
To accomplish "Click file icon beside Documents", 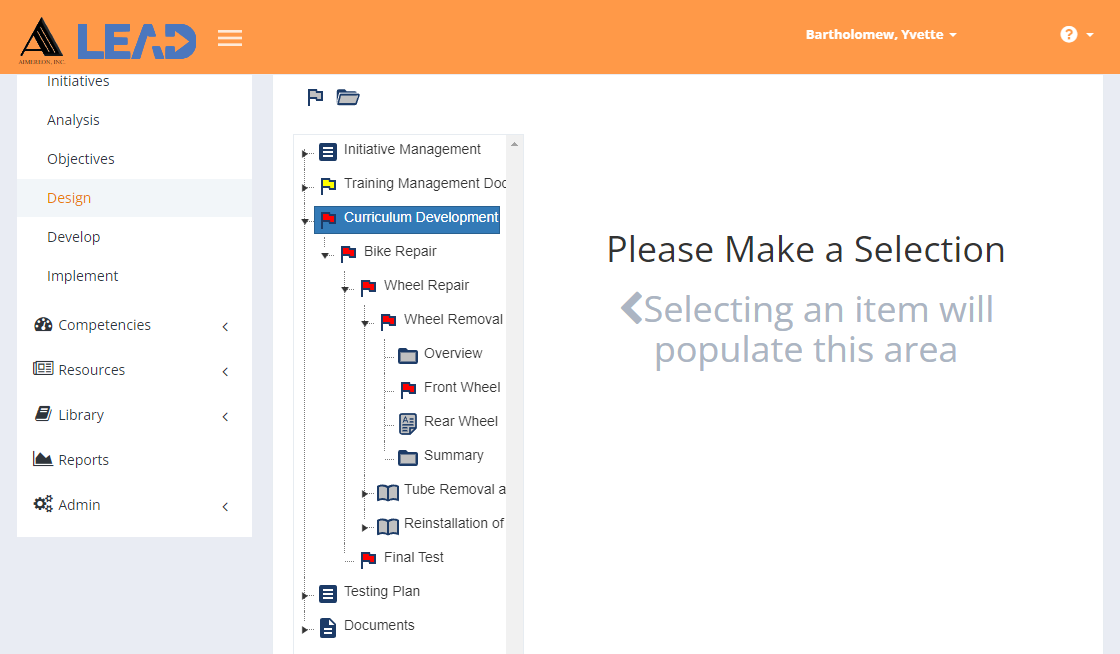I will pos(328,628).
